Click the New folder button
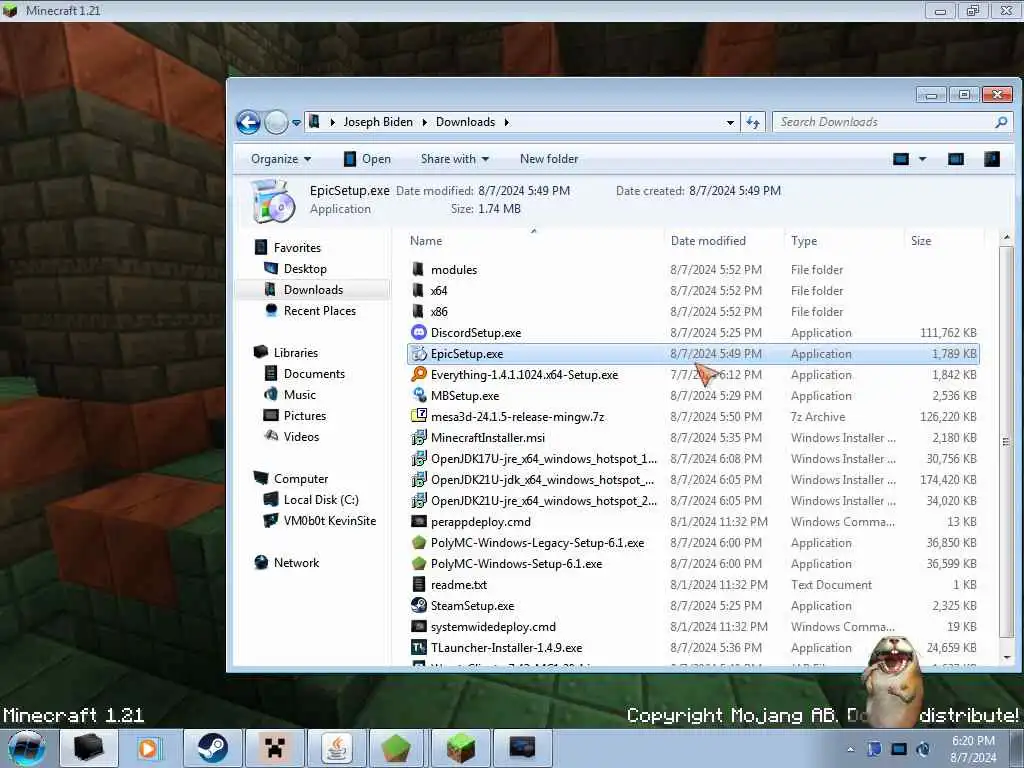This screenshot has width=1024, height=768. 549,159
